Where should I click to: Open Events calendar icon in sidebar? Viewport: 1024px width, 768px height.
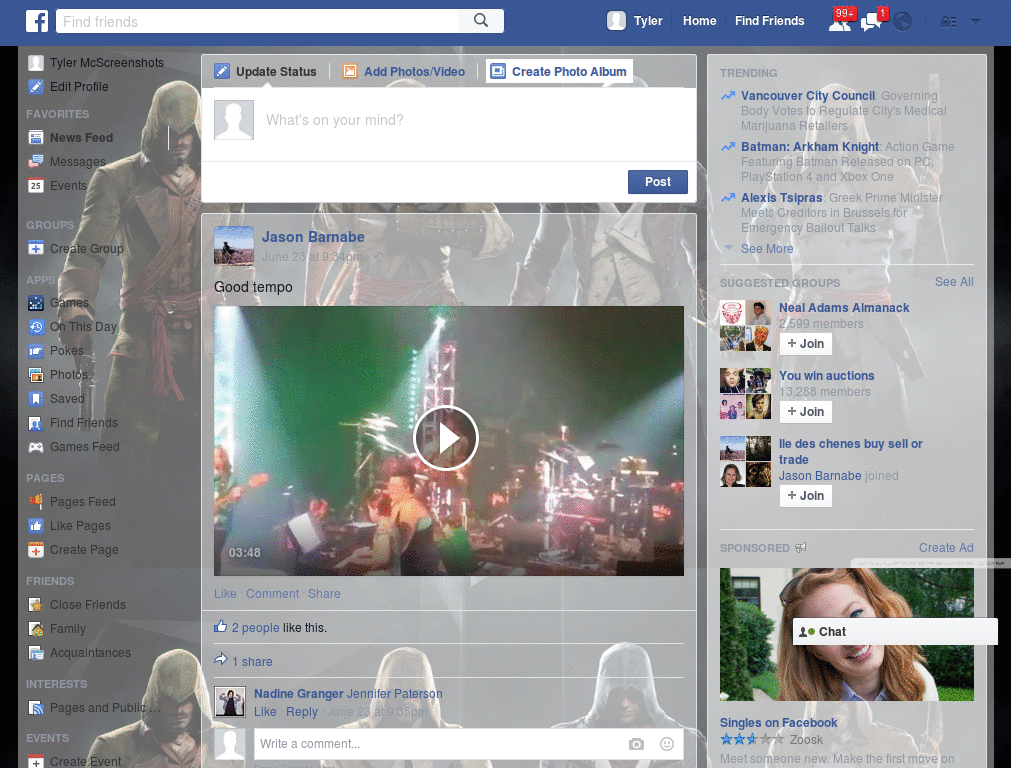point(36,185)
